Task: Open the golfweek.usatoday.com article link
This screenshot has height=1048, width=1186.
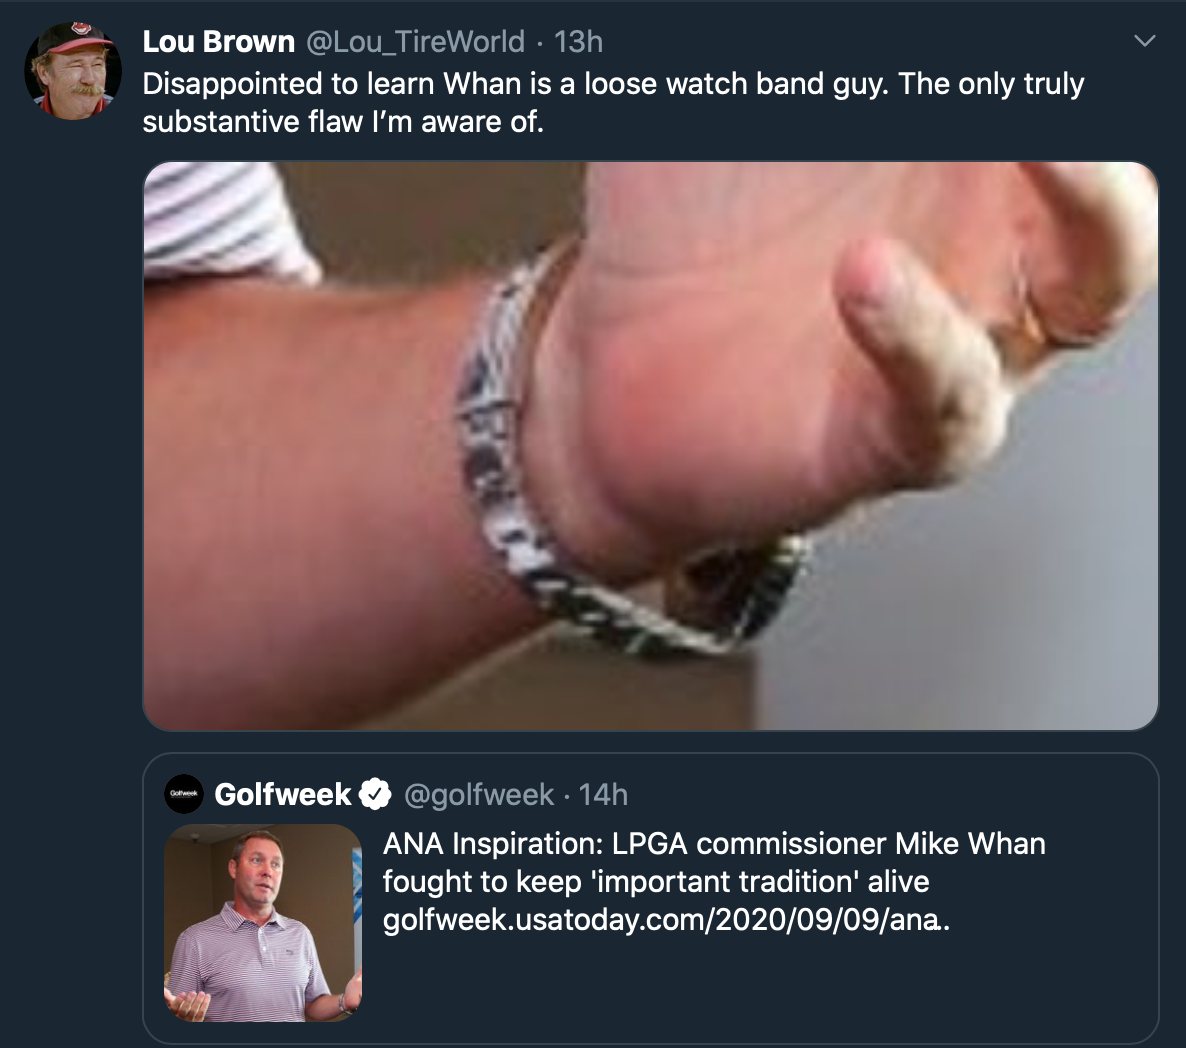Action: 666,919
